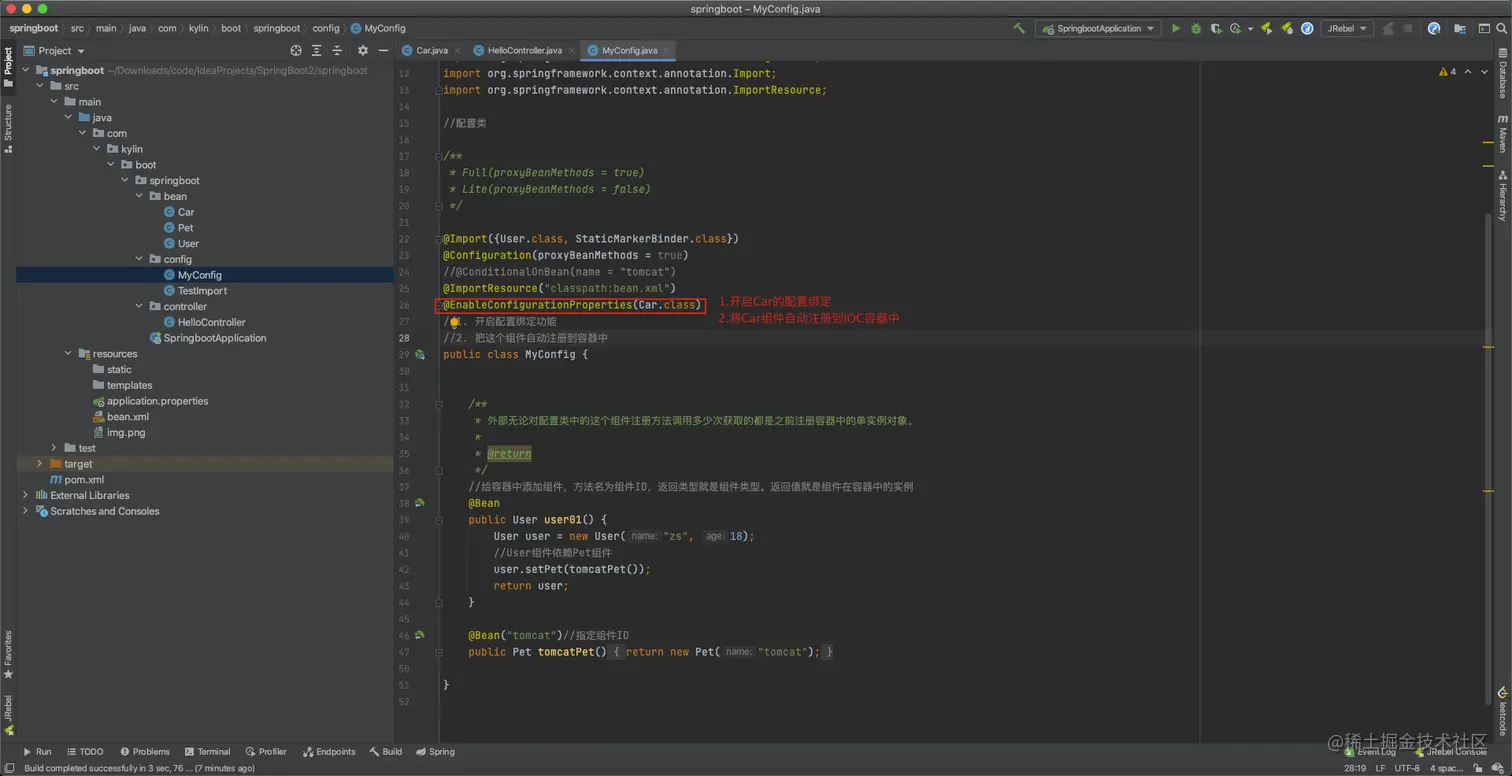This screenshot has width=1512, height=776.
Task: Run with coverage shield icon
Action: (1215, 29)
